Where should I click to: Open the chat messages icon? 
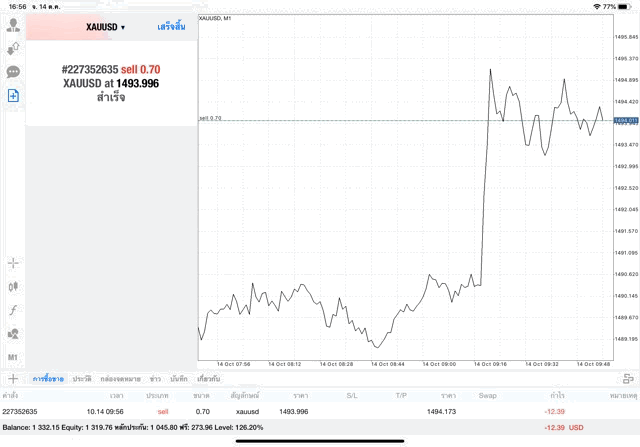coord(13,72)
